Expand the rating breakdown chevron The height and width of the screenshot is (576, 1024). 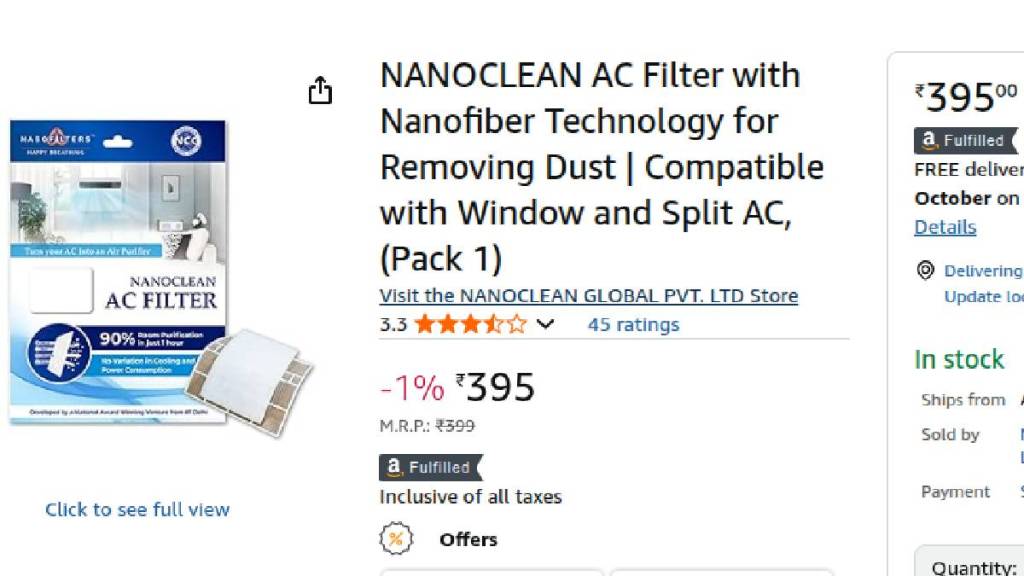545,324
